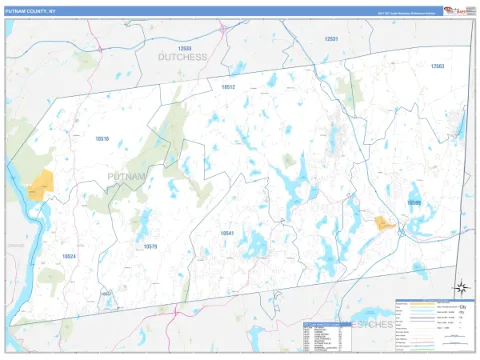Select ZIP code label 12533
Viewport: 480px width, 360px height.
[184, 49]
